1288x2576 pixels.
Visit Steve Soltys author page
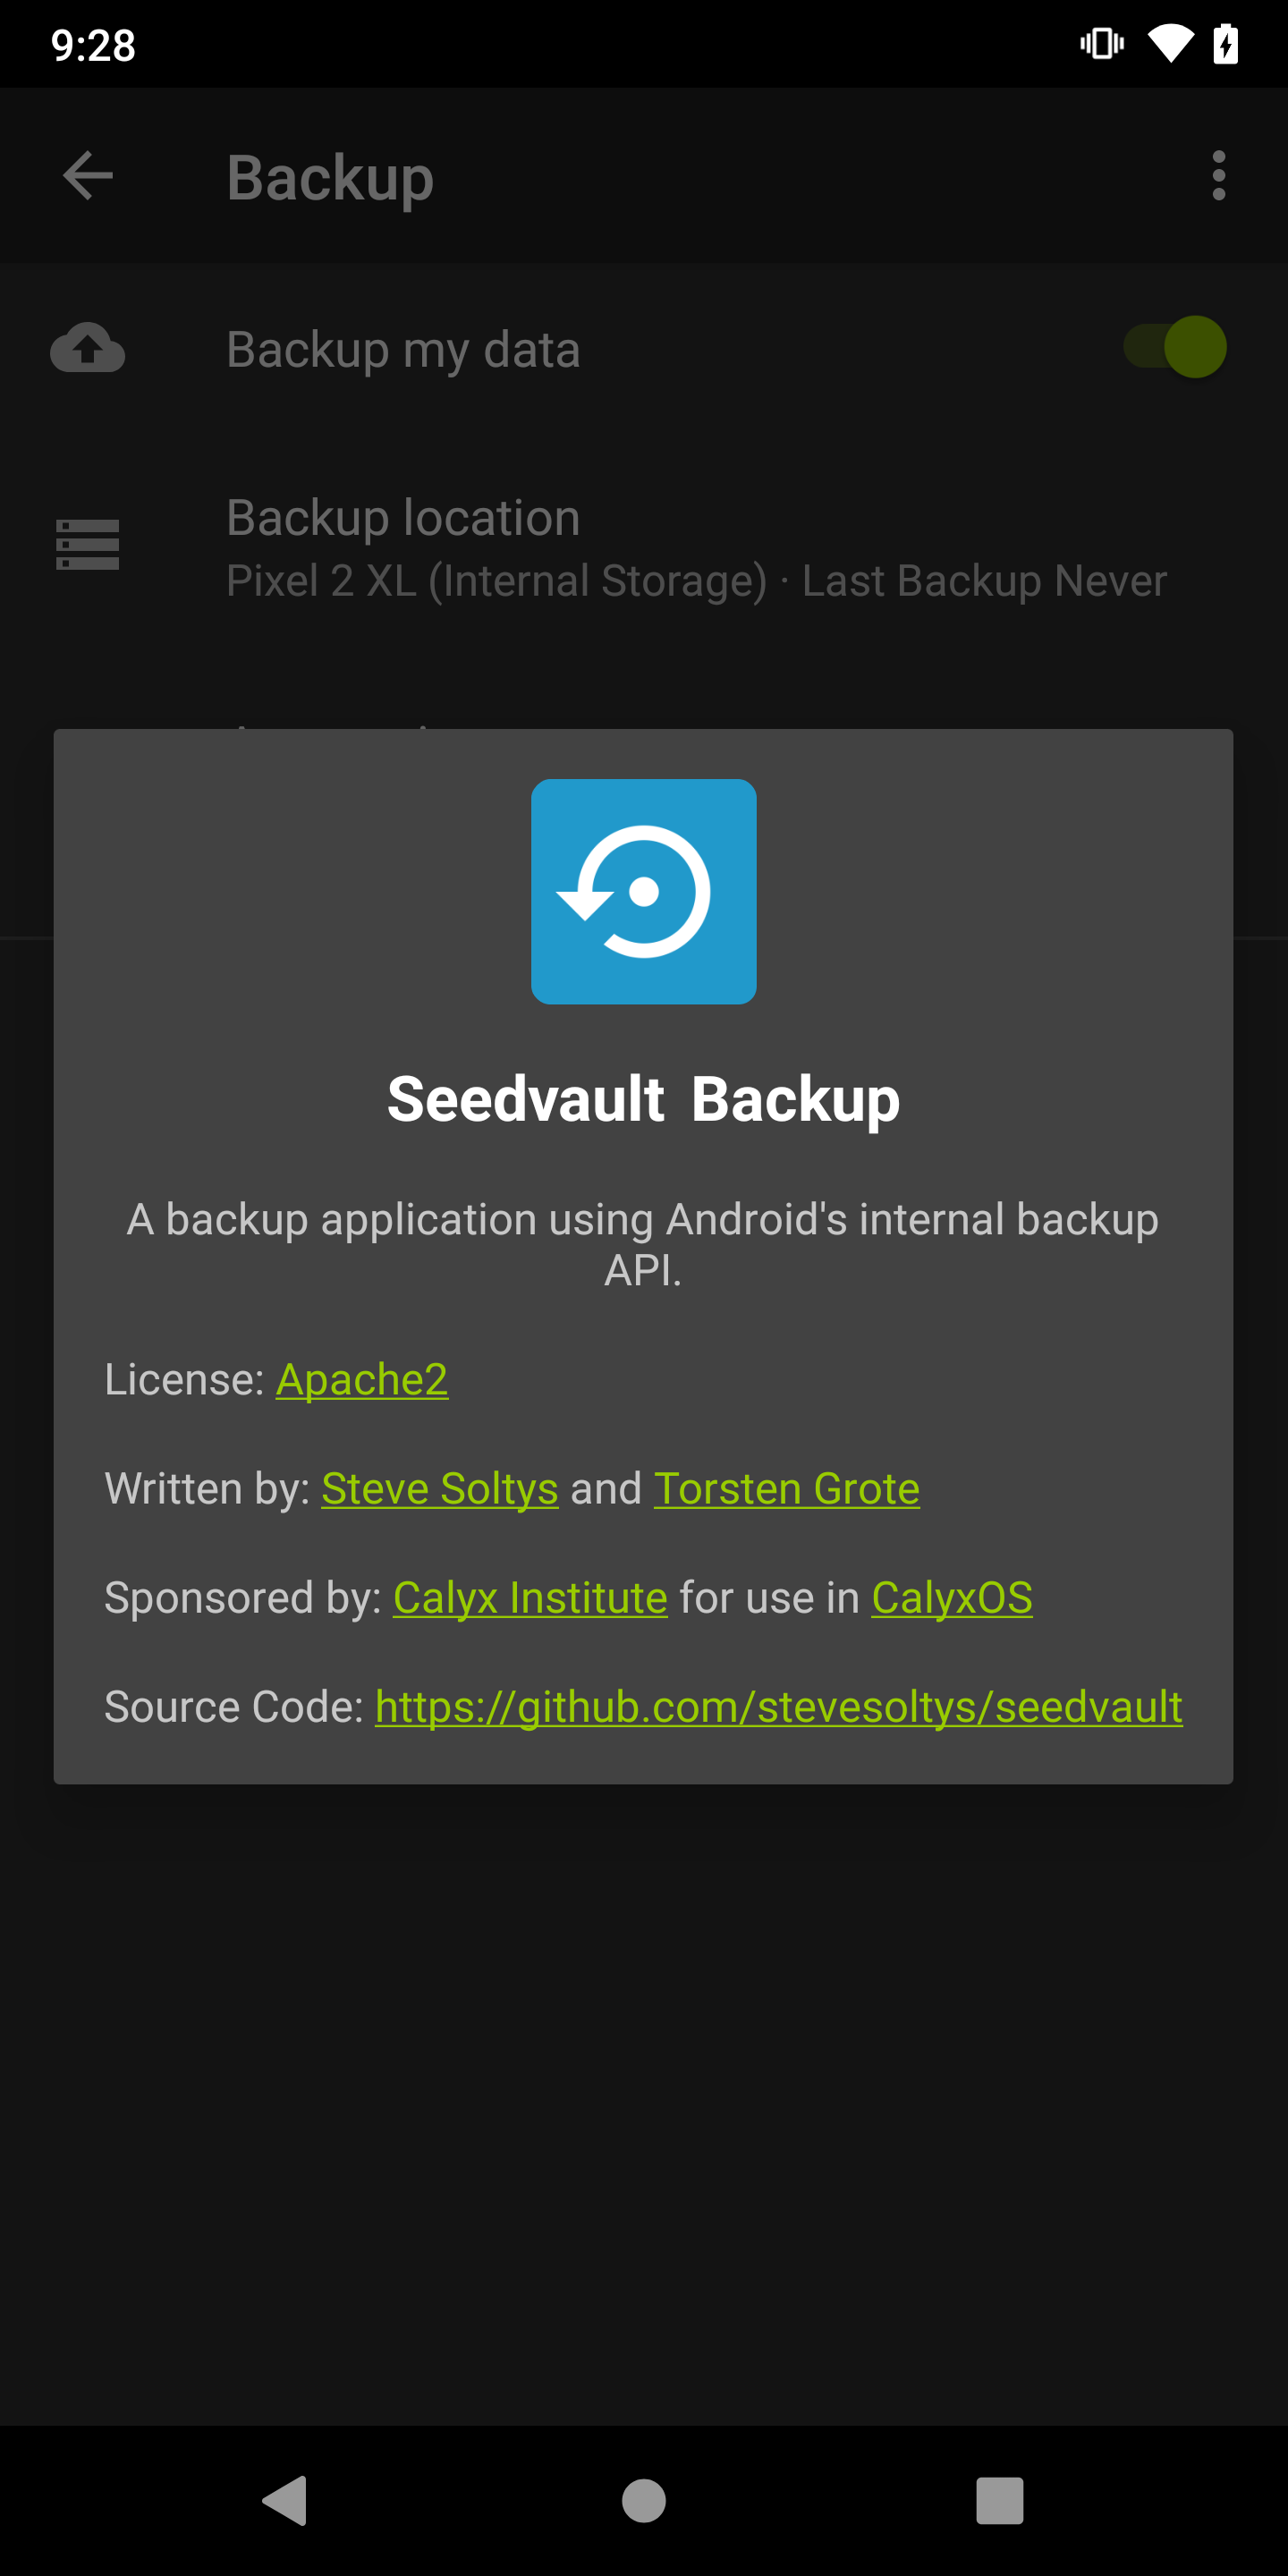439,1488
